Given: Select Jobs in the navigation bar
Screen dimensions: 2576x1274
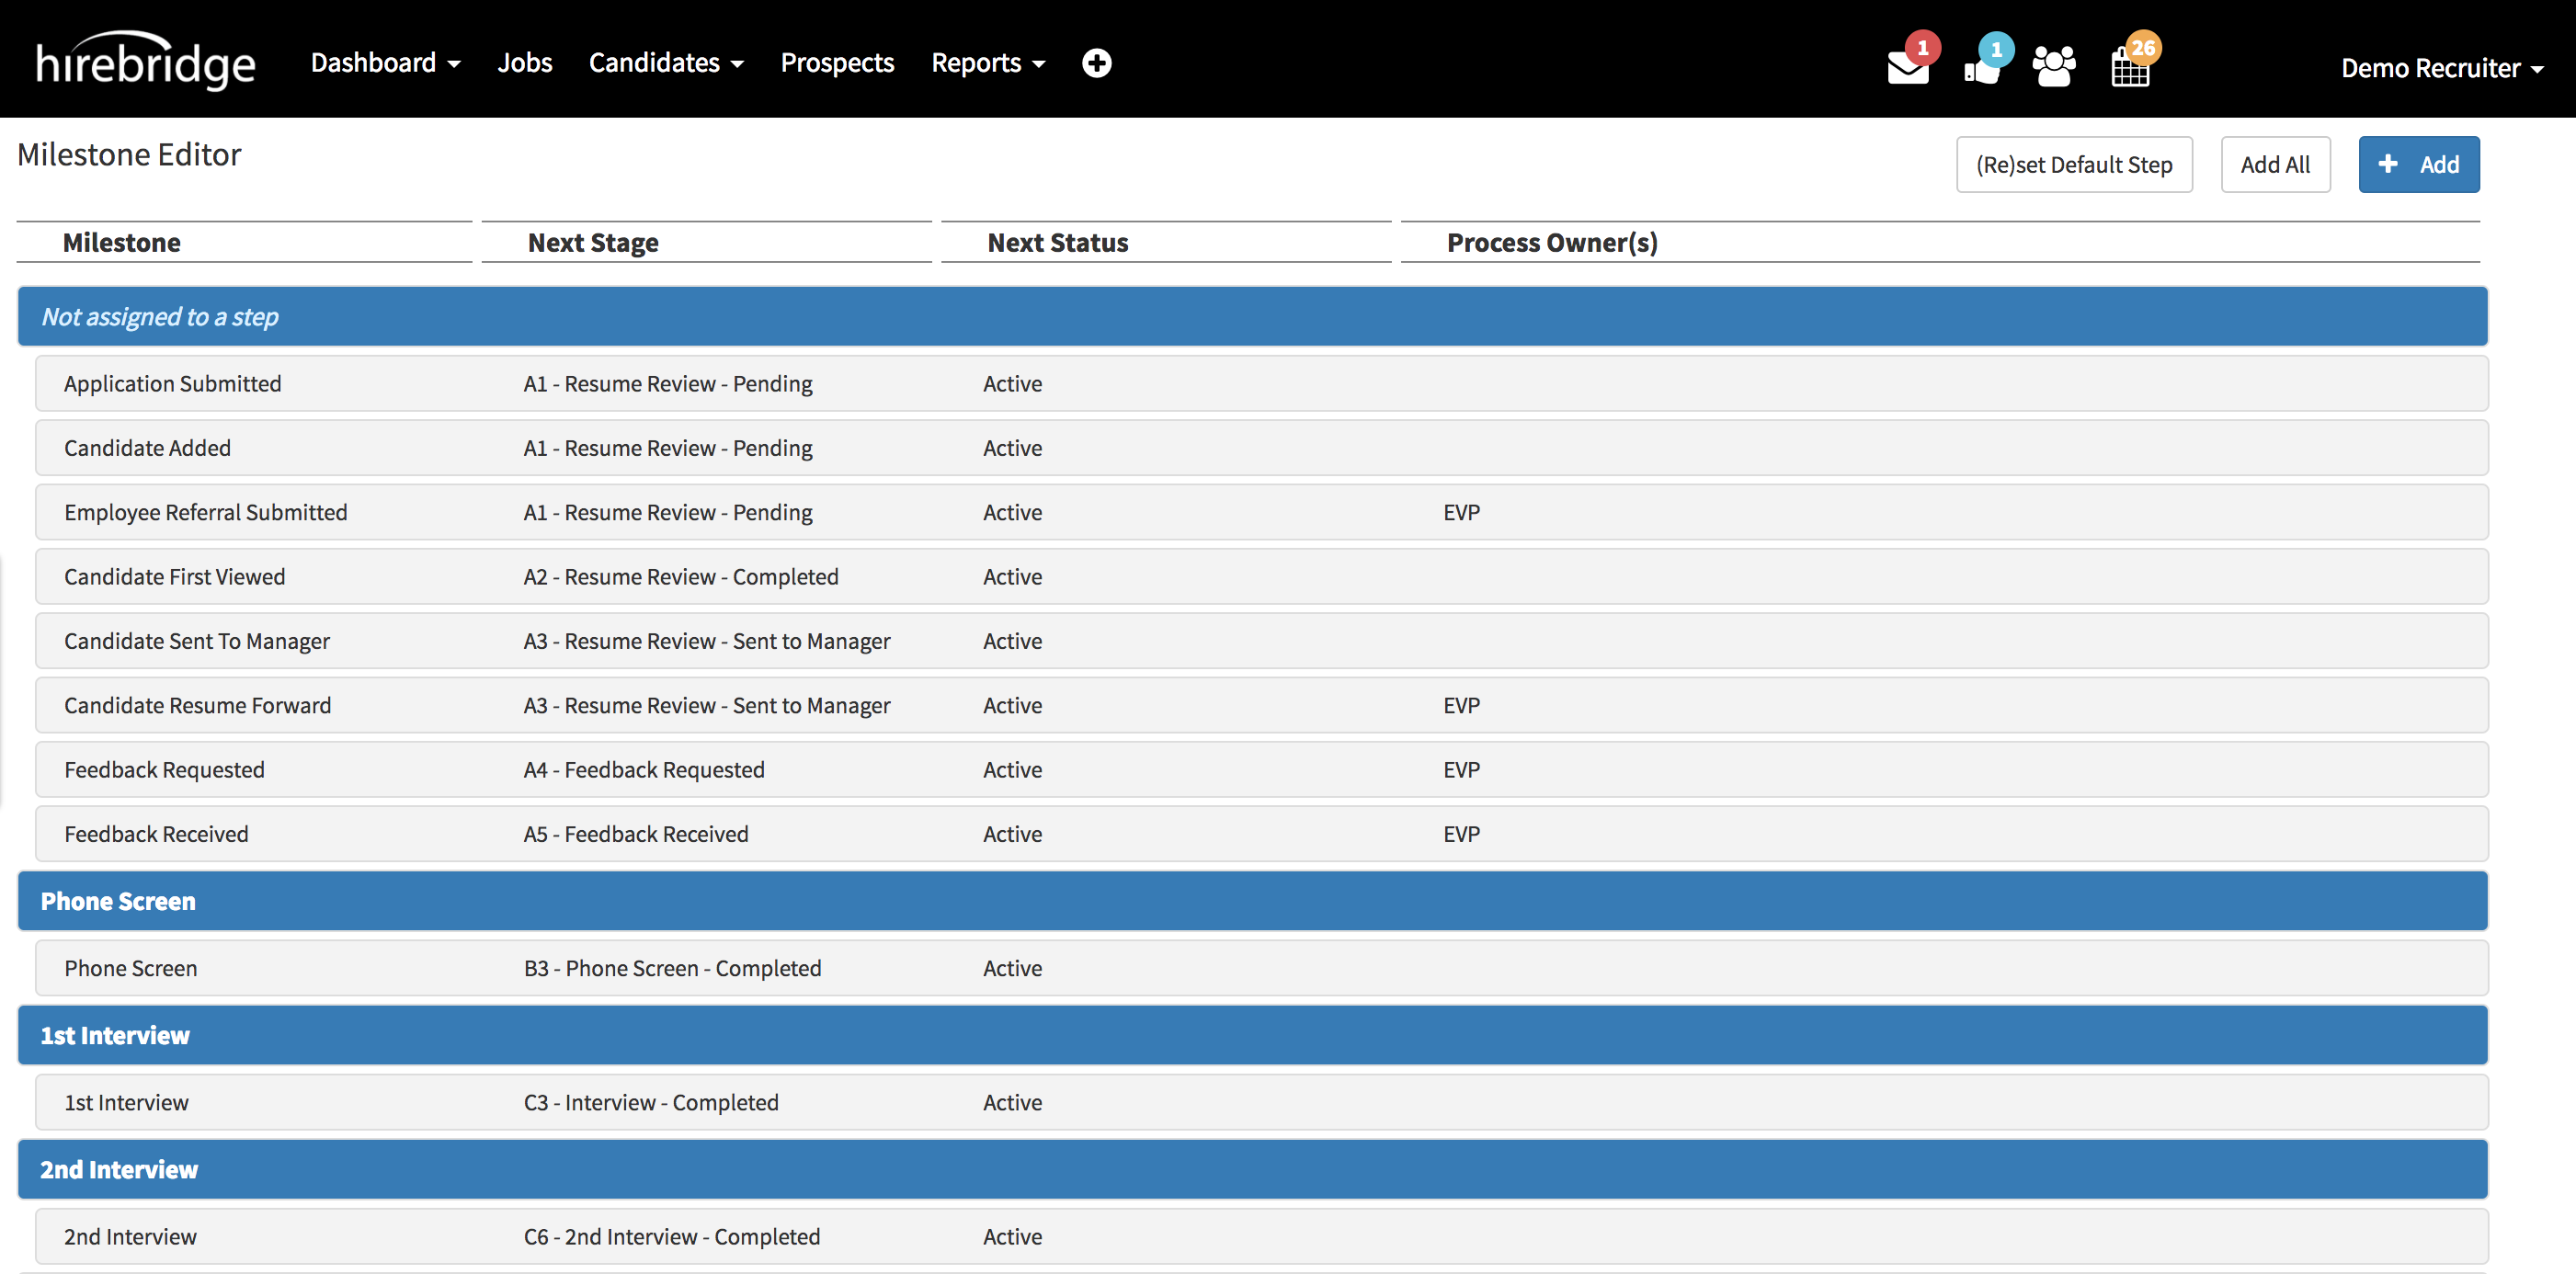Looking at the screenshot, I should (524, 62).
